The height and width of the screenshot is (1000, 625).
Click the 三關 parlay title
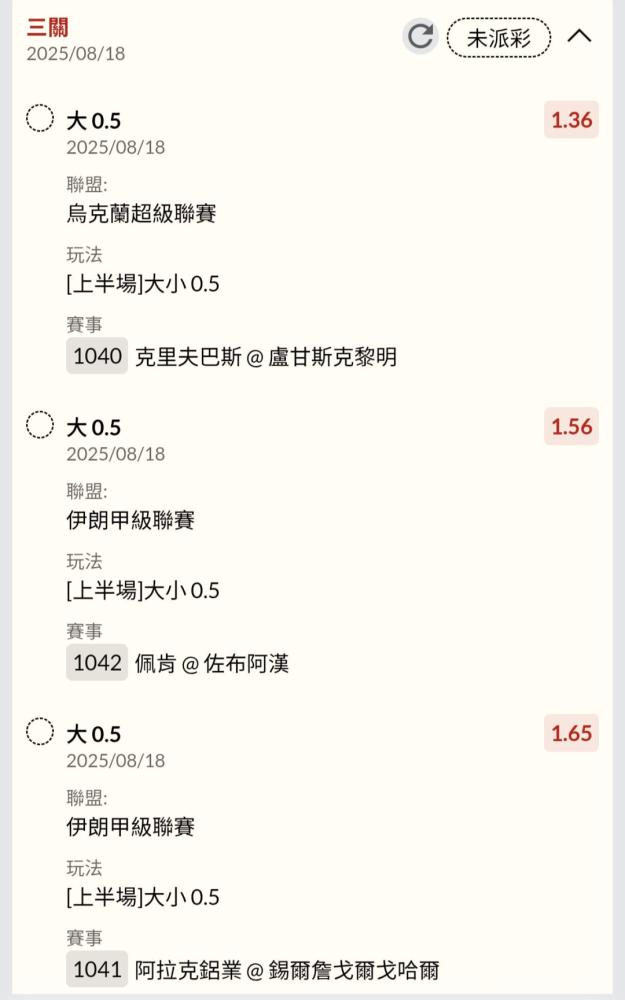click(48, 27)
